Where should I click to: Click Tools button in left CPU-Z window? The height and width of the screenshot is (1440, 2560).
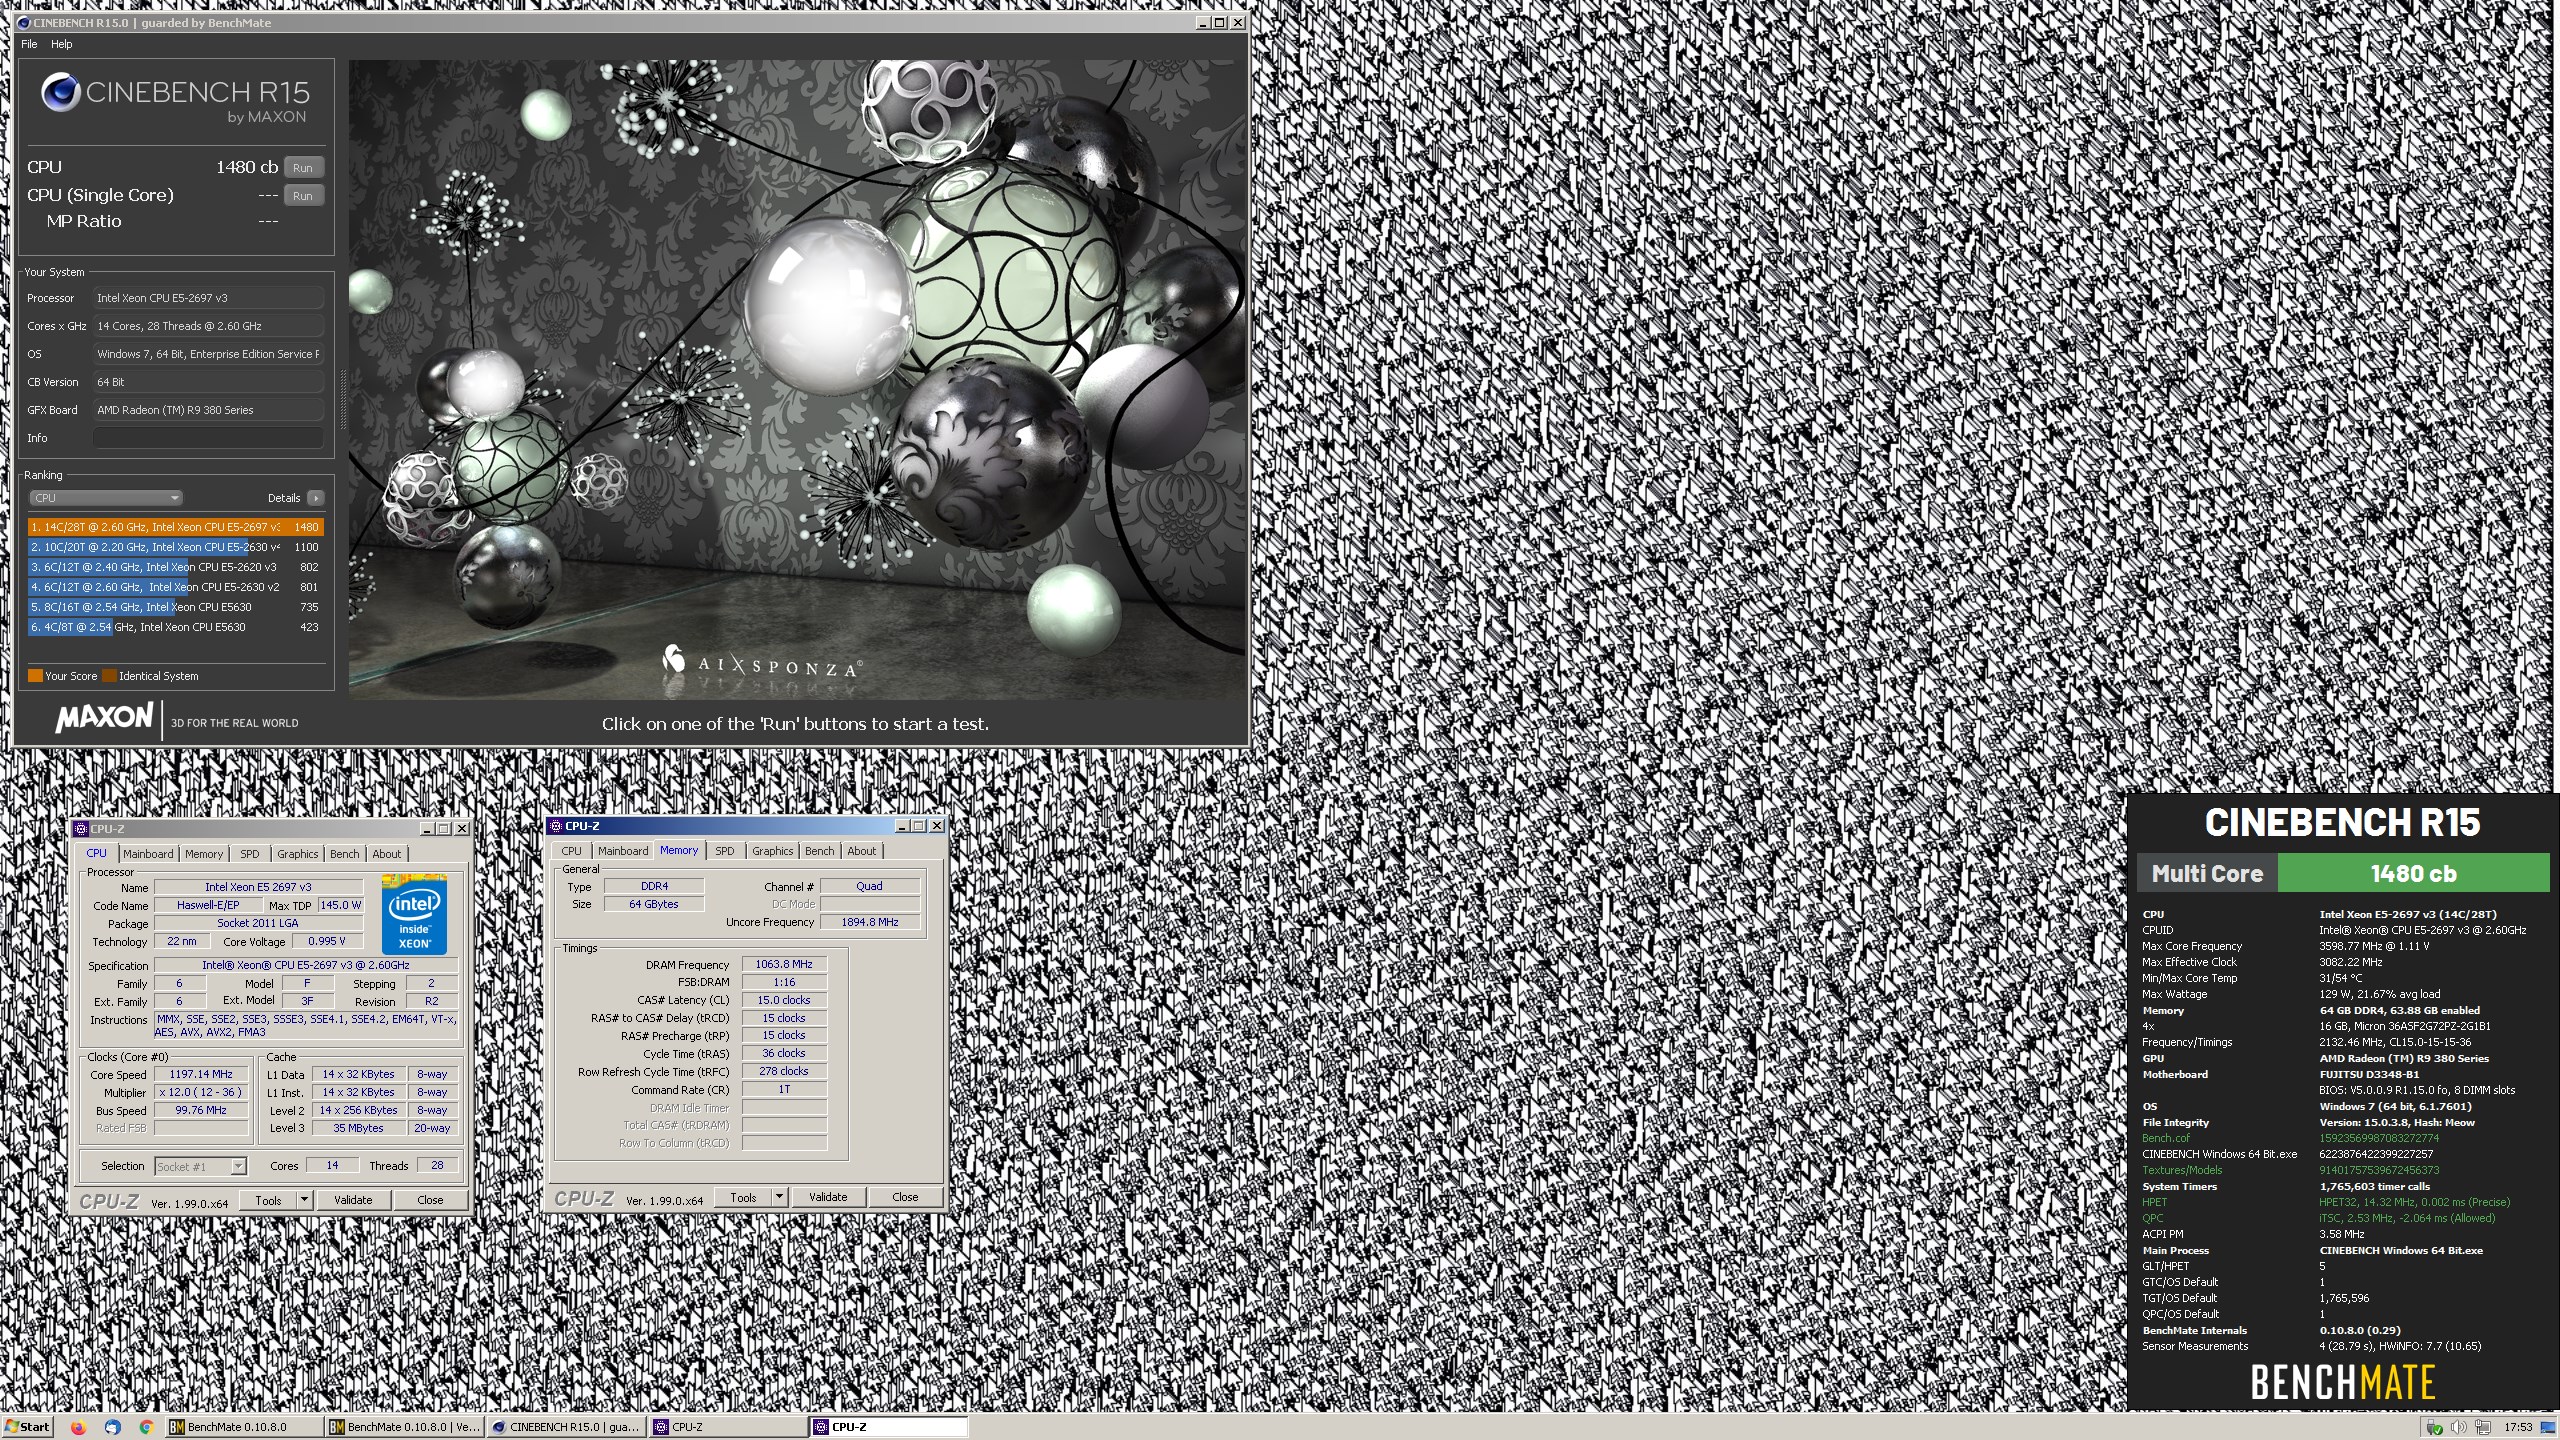pyautogui.click(x=268, y=1200)
